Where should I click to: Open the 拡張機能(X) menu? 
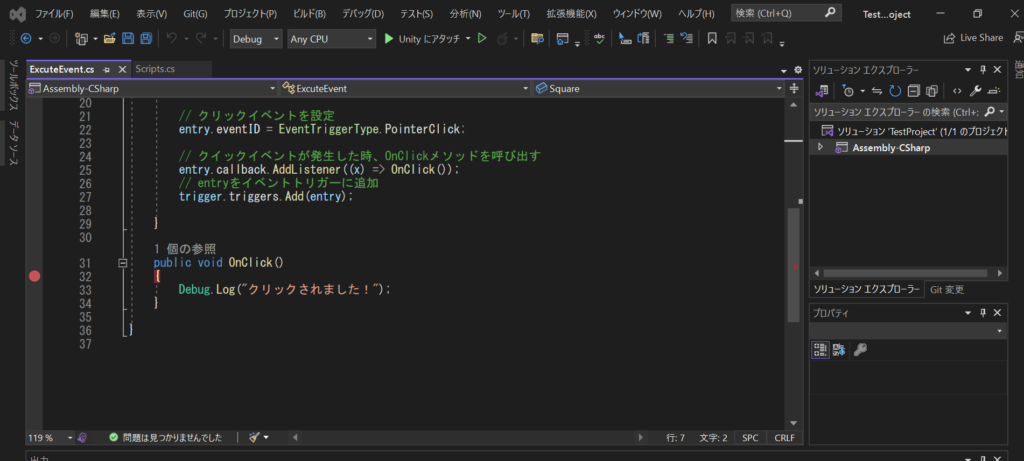571,14
